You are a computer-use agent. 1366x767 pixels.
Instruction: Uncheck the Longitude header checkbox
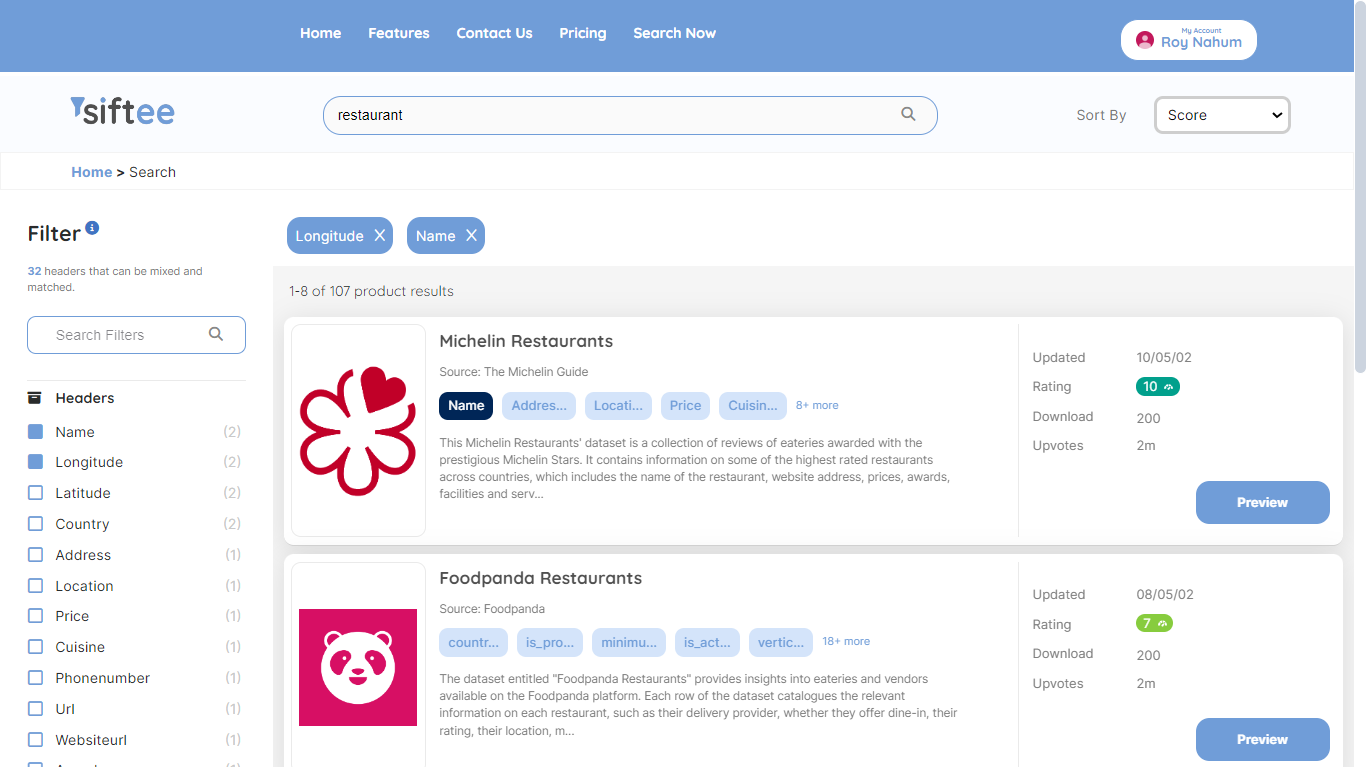point(35,462)
